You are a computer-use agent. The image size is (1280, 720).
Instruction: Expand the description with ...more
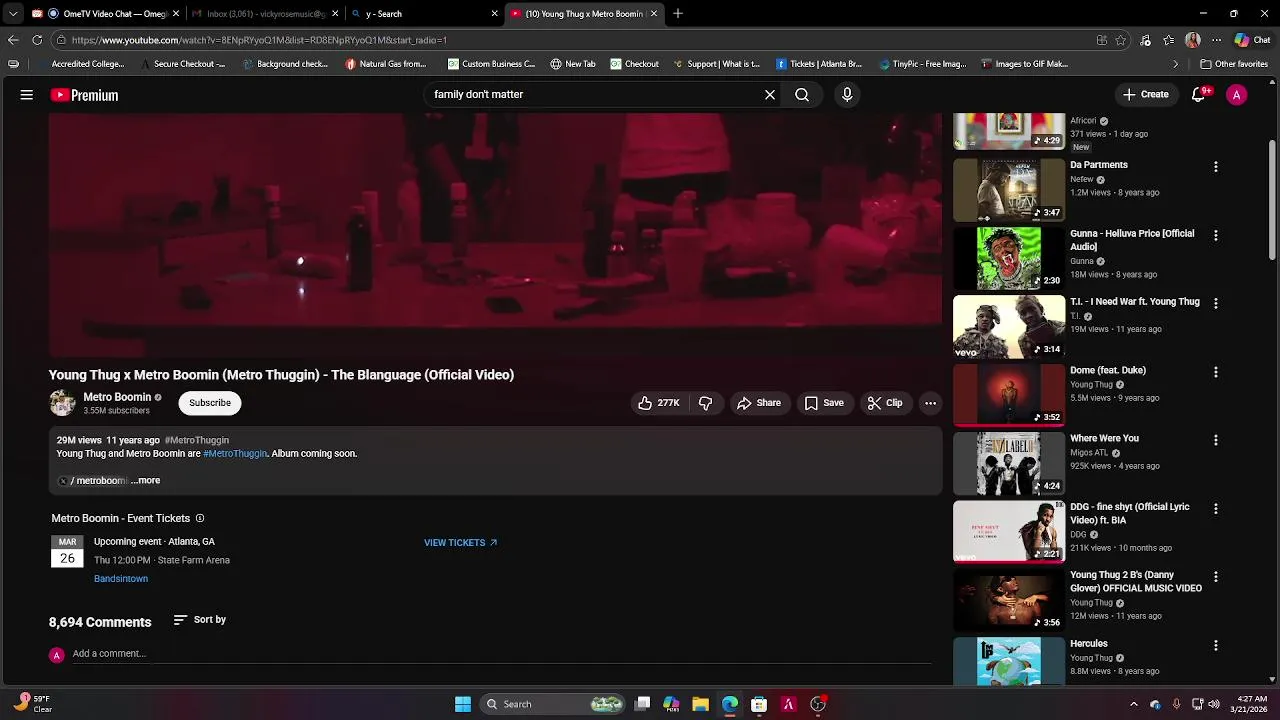point(146,481)
